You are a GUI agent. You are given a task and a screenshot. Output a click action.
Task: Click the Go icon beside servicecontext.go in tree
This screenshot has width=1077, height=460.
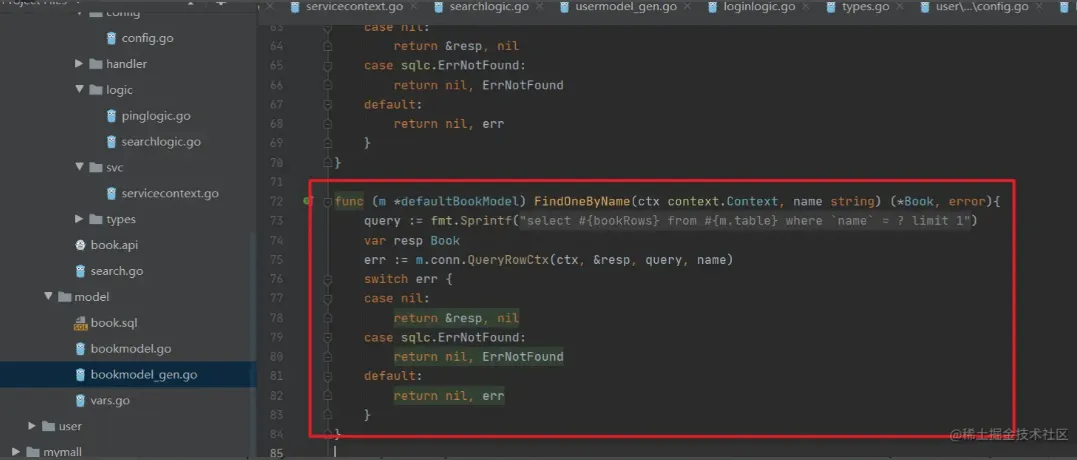tap(111, 194)
